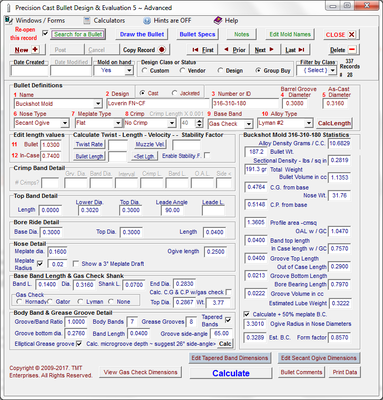Image resolution: width=383 pixels, height=400 pixels.
Task: Click Draw the Bullet button
Action: click(x=142, y=34)
